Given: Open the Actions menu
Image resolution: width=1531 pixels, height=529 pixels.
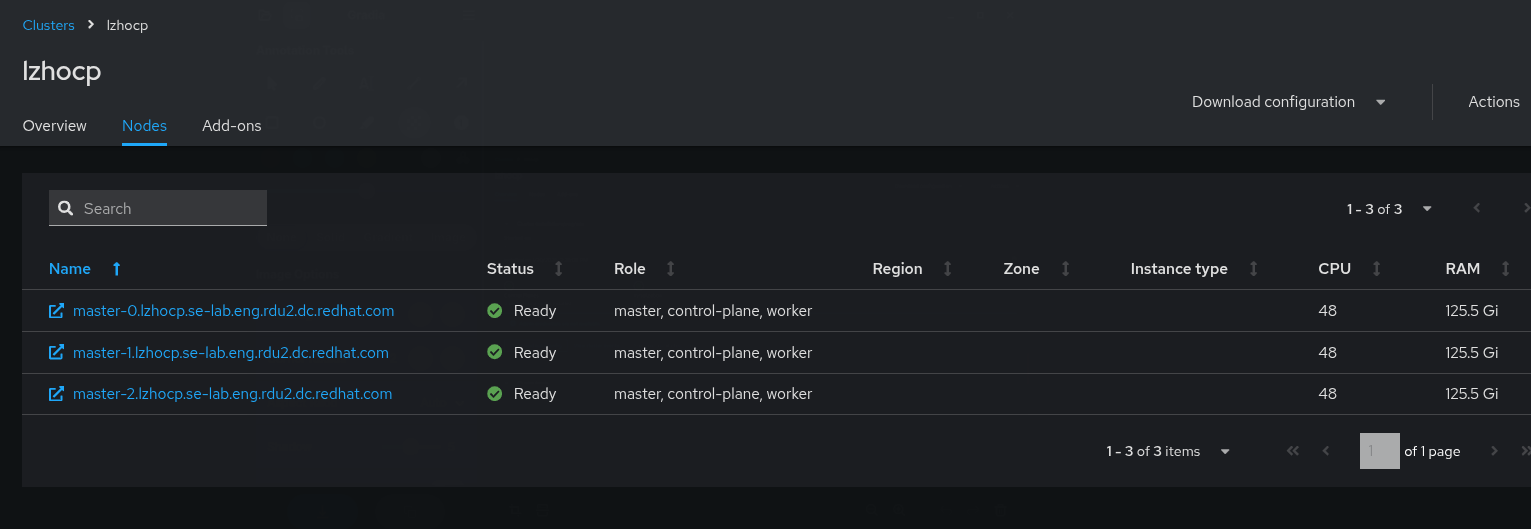Looking at the screenshot, I should point(1494,102).
